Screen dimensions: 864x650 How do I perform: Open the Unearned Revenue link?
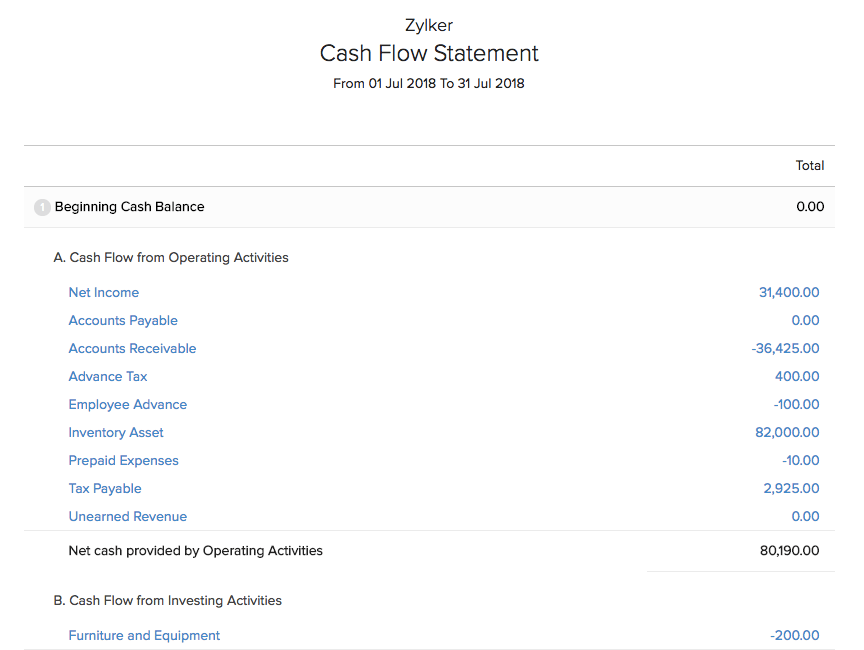128,517
